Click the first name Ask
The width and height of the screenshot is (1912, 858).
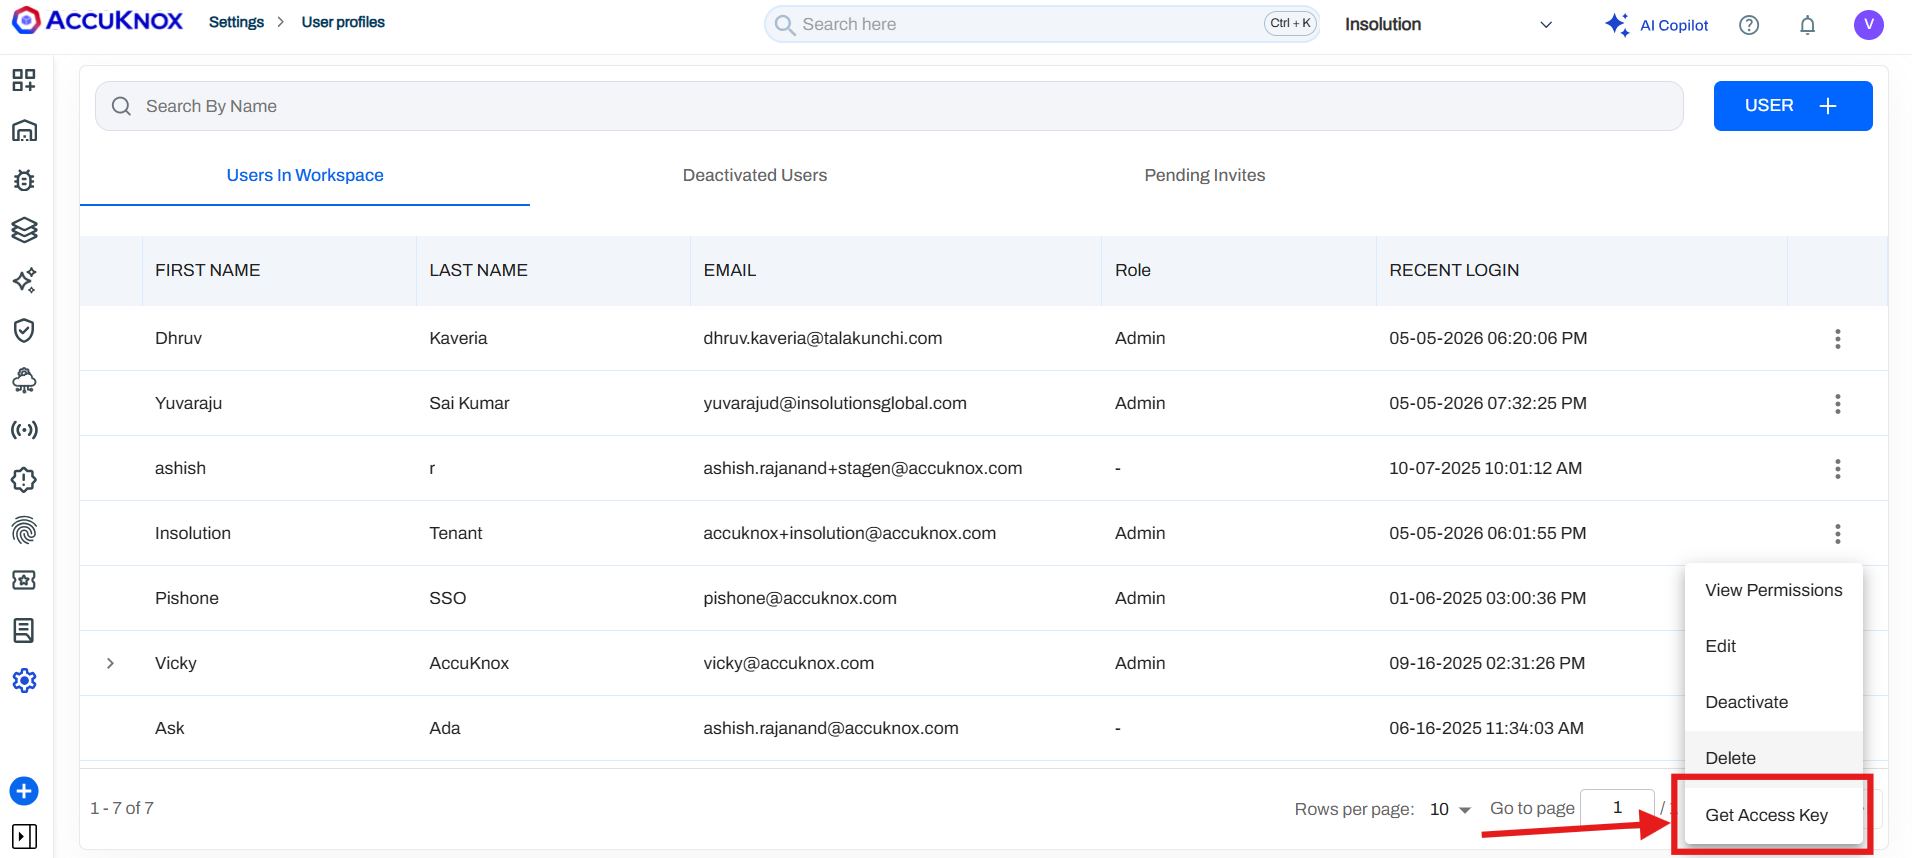[169, 728]
